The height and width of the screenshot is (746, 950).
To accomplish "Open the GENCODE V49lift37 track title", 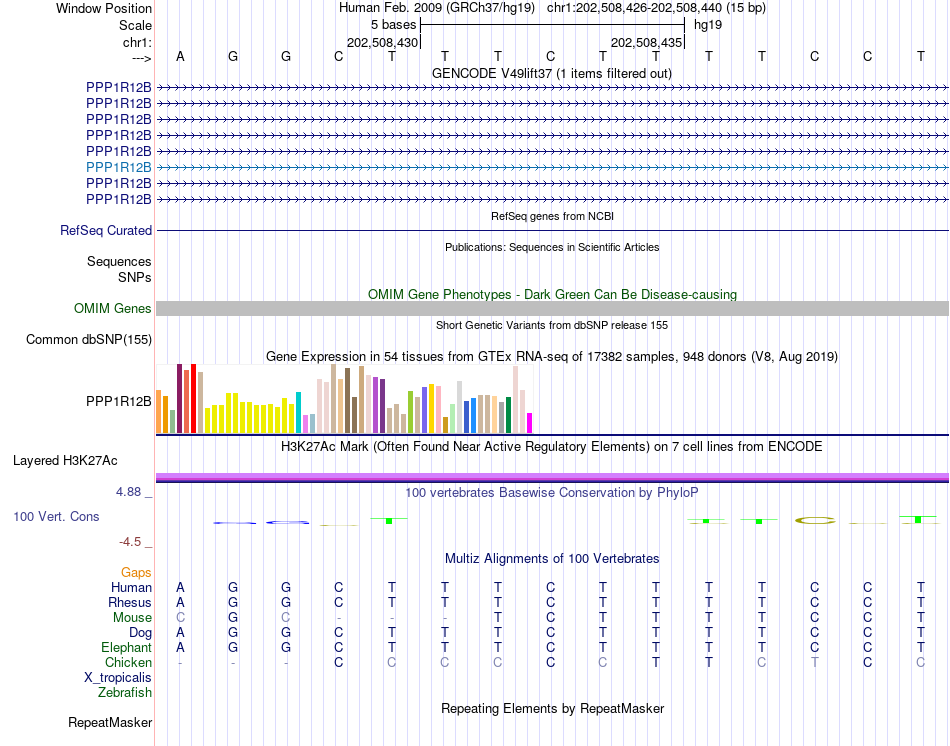I will (x=552, y=73).
